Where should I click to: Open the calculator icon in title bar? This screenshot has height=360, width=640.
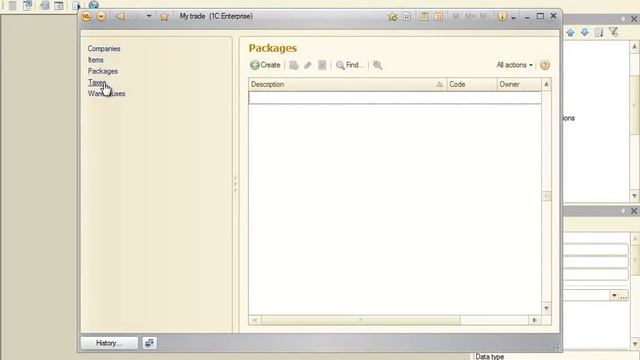click(424, 16)
